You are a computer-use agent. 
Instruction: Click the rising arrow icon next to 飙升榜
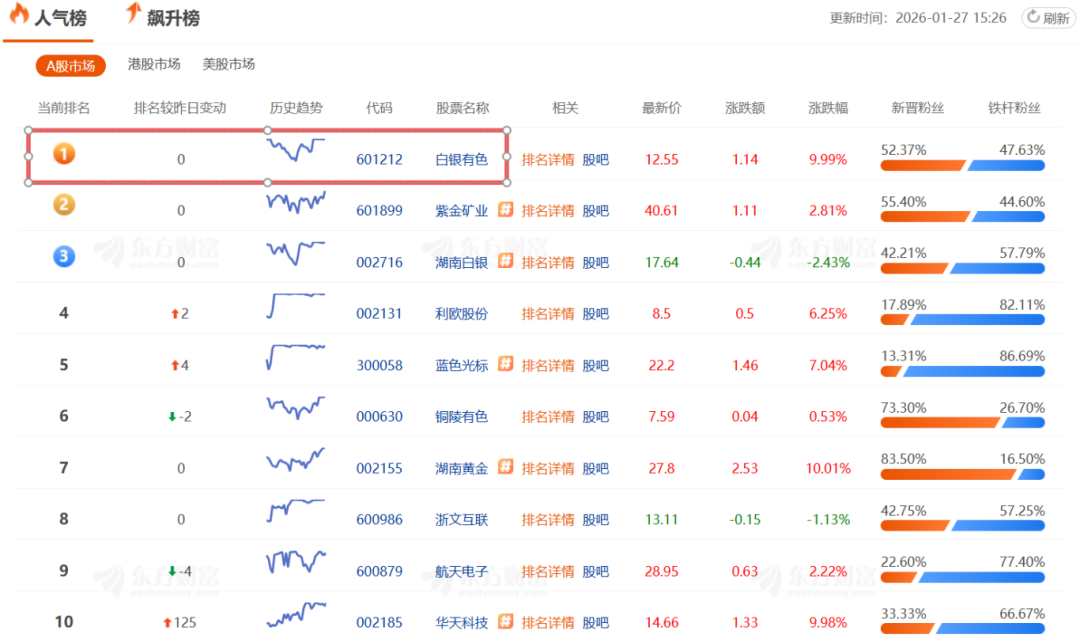pos(133,14)
